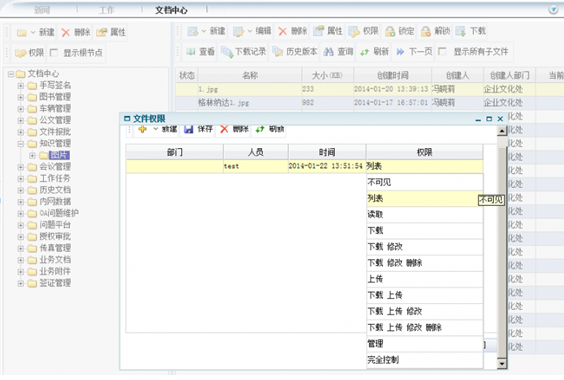Select the 格林纳达1.jpg file row
The width and height of the screenshot is (564, 380).
369,103
